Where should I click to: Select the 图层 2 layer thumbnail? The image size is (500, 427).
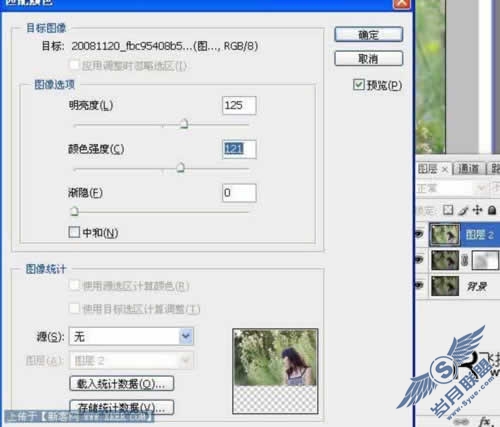(444, 235)
